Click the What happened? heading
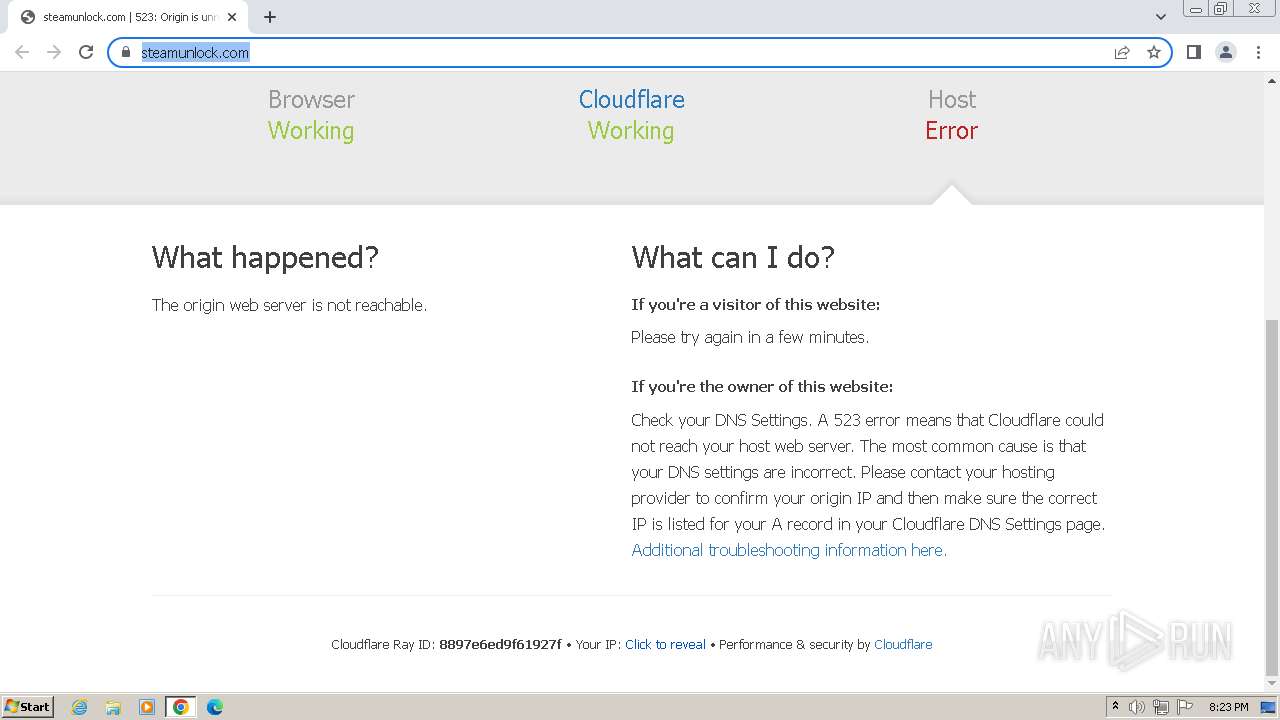 tap(265, 257)
